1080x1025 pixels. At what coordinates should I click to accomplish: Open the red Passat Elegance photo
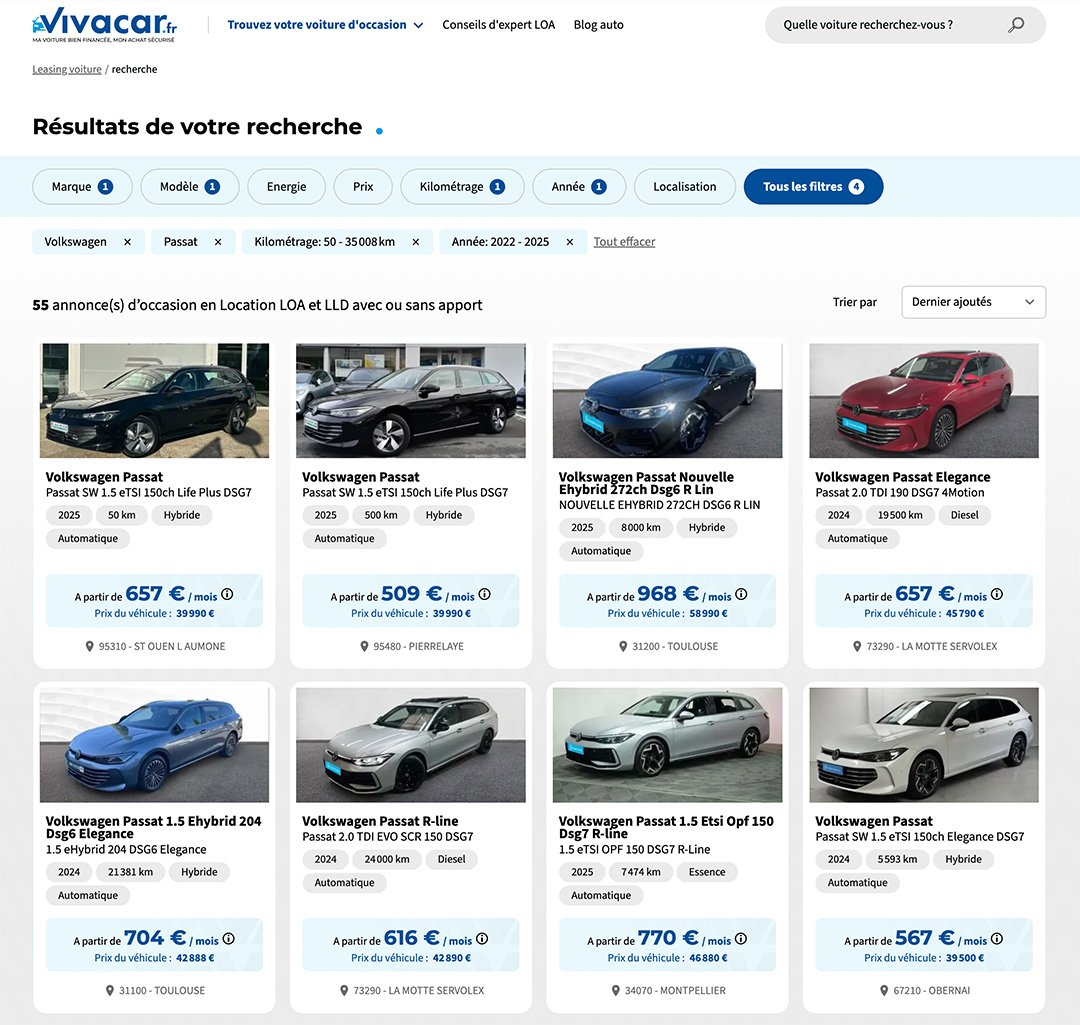923,400
